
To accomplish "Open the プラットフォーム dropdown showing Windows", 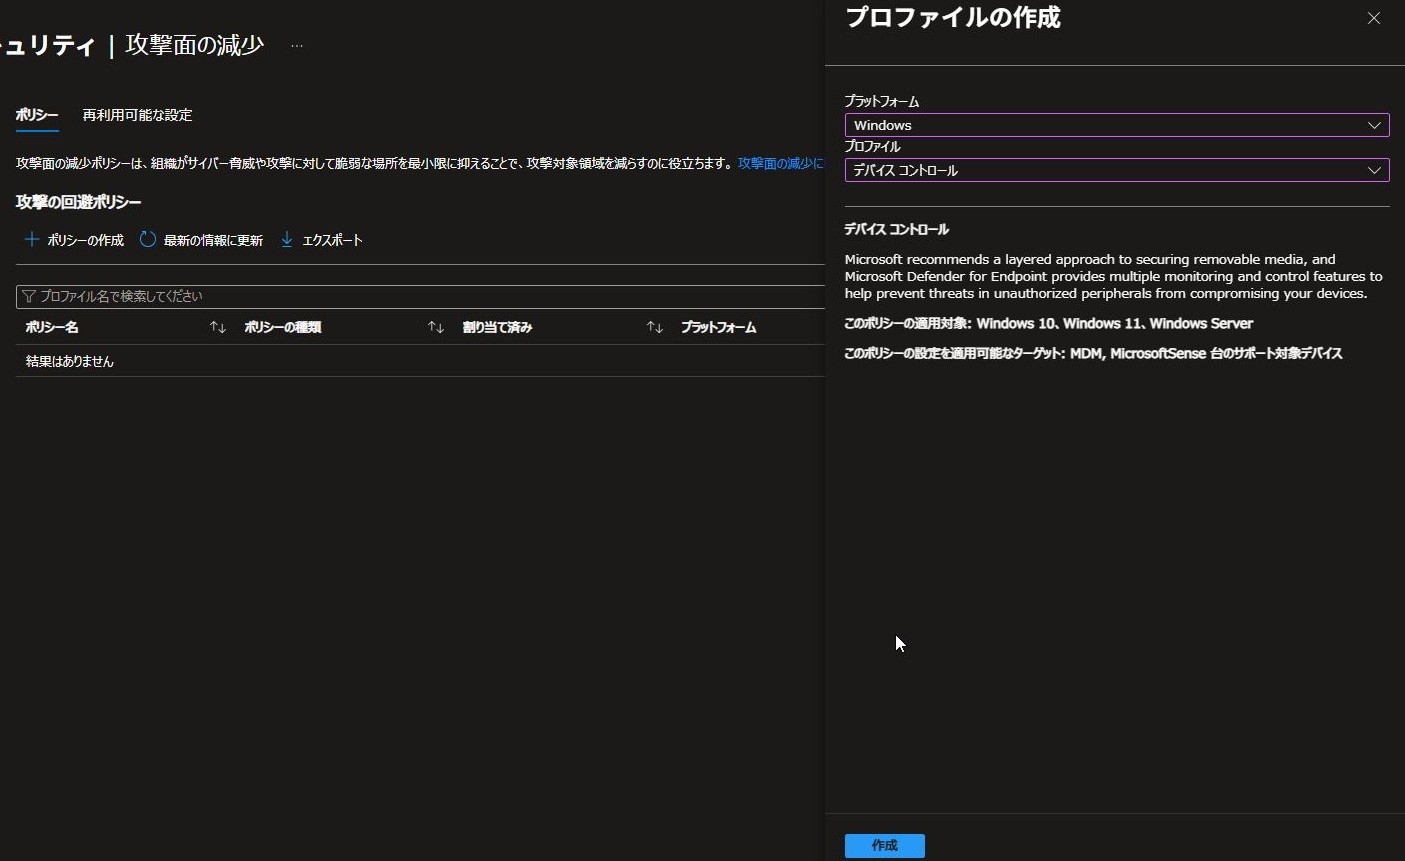I will pyautogui.click(x=1116, y=125).
